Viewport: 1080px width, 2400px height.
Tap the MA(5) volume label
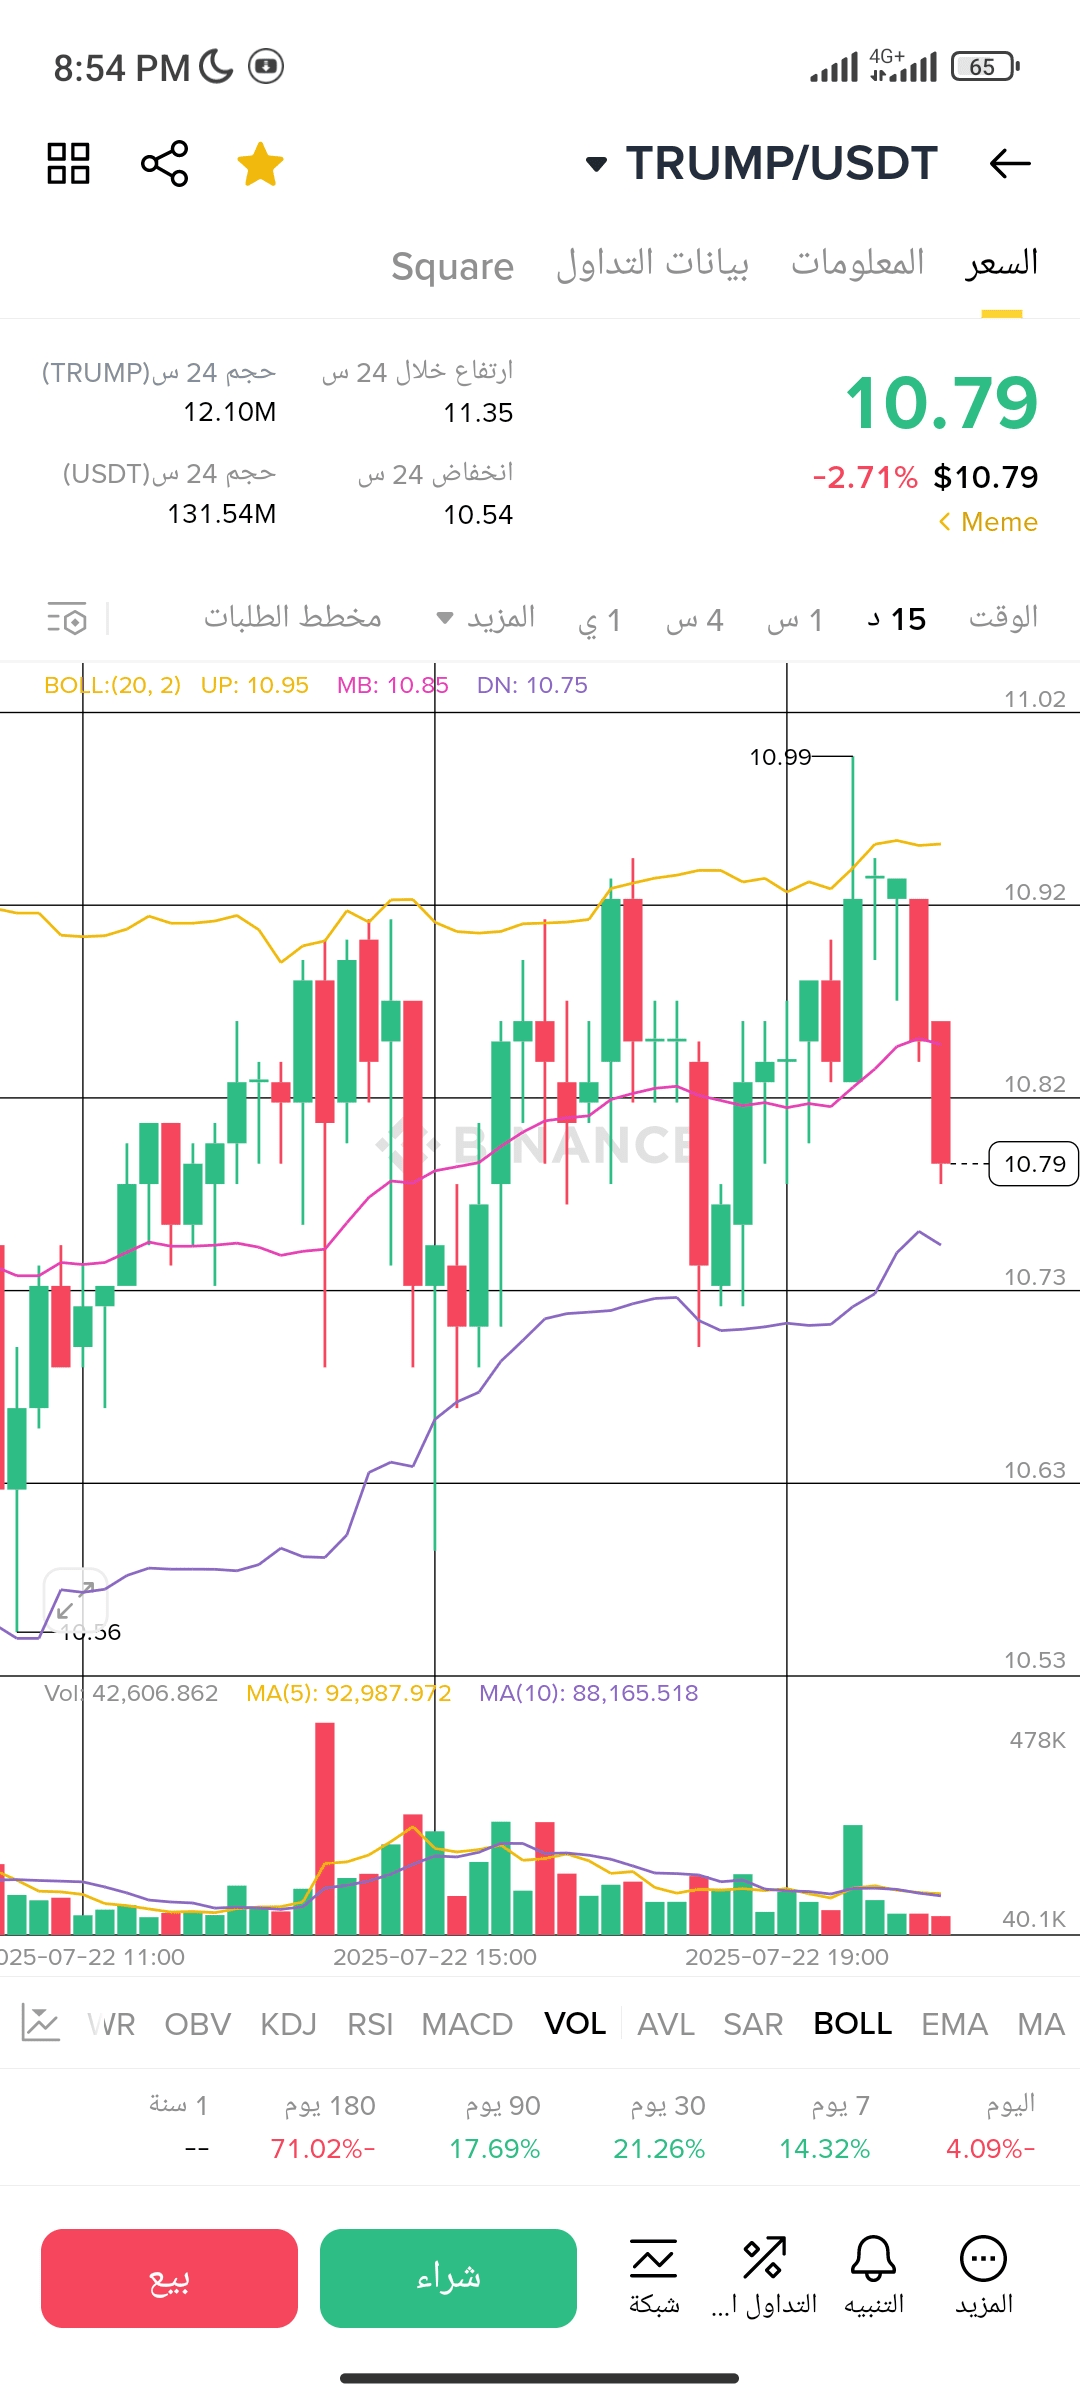(349, 1693)
